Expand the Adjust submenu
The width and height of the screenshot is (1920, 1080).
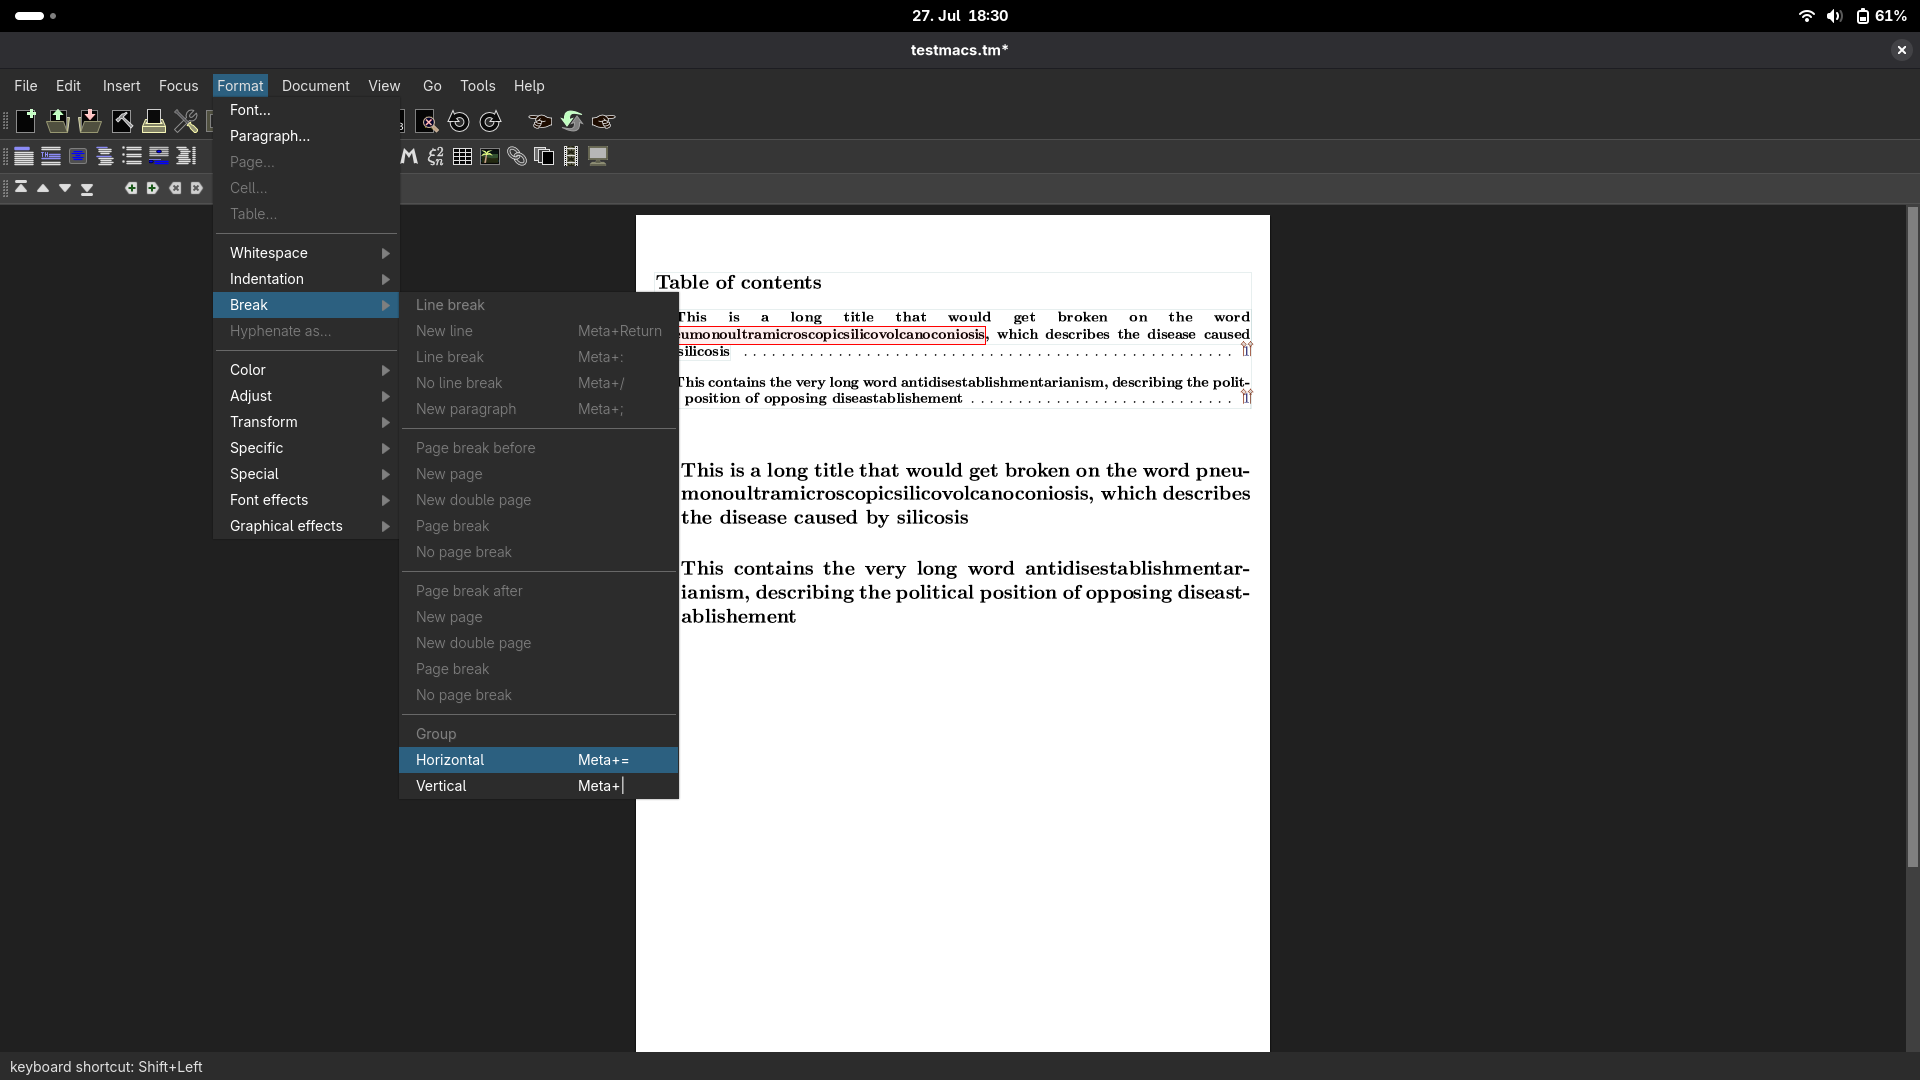click(x=306, y=396)
